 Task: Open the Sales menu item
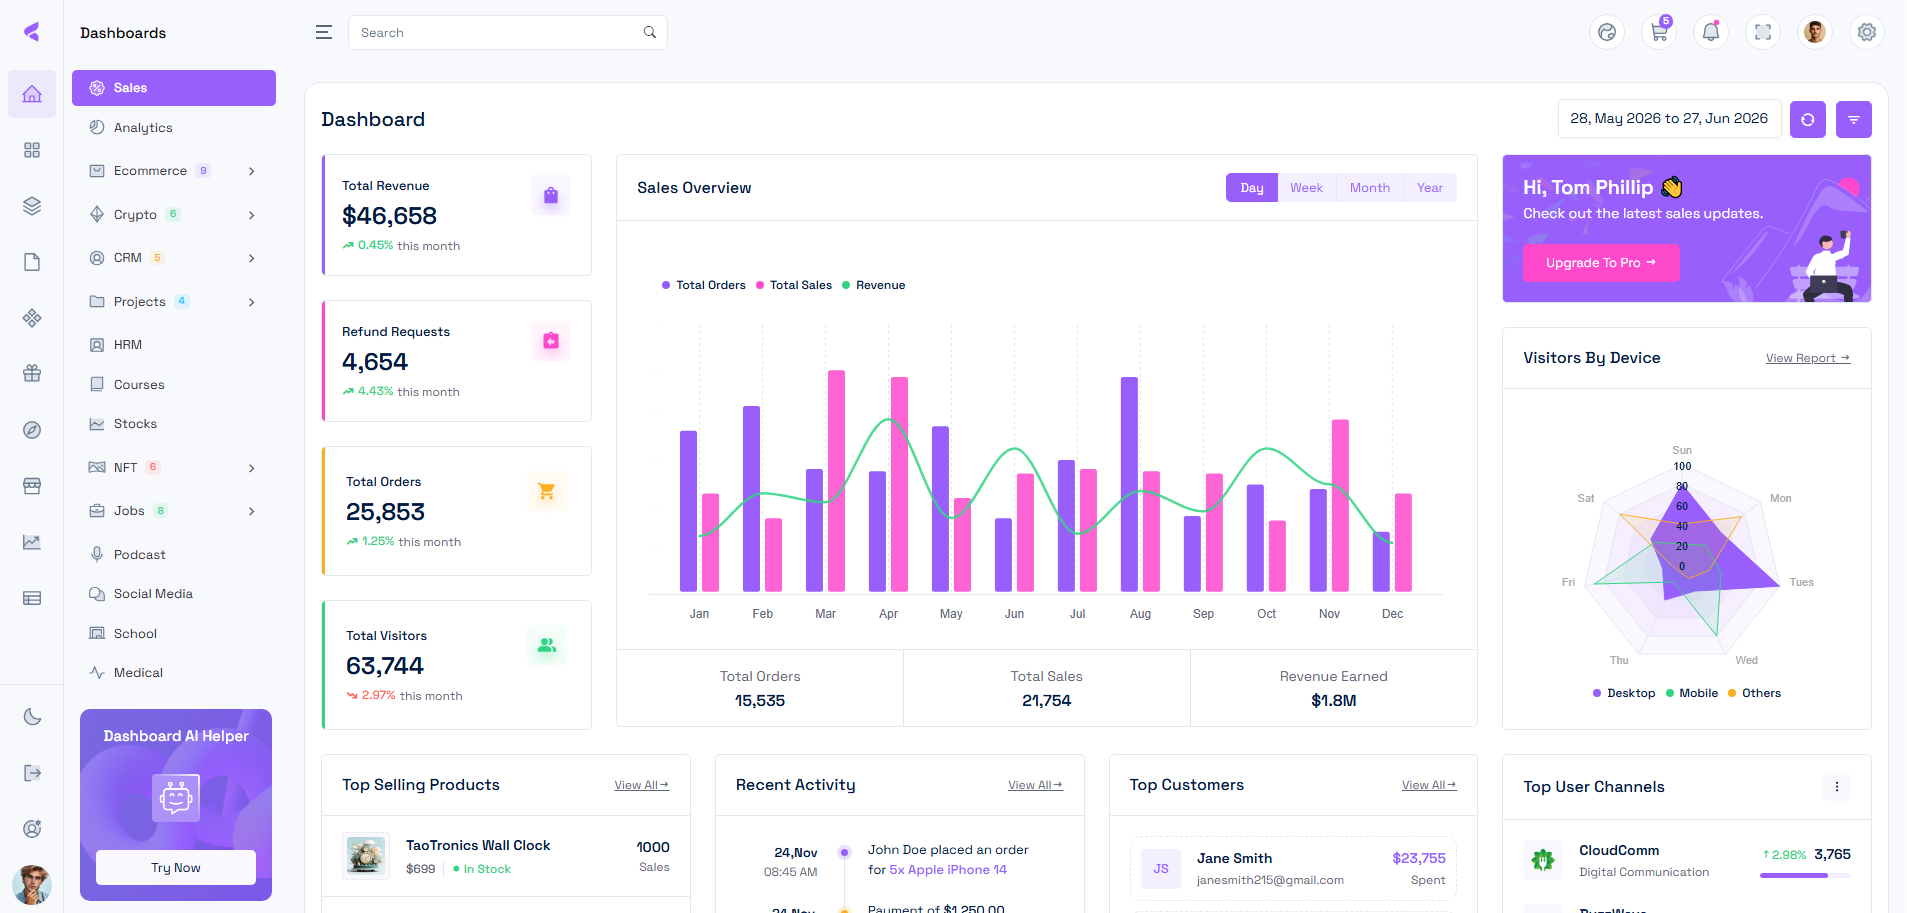tap(174, 88)
